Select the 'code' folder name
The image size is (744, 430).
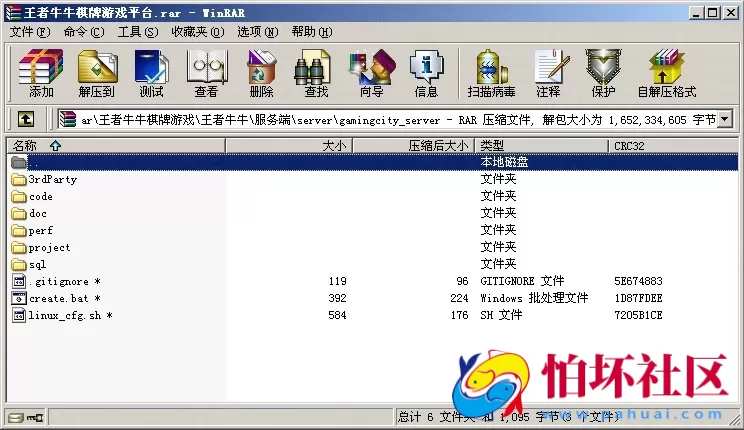pyautogui.click(x=41, y=196)
